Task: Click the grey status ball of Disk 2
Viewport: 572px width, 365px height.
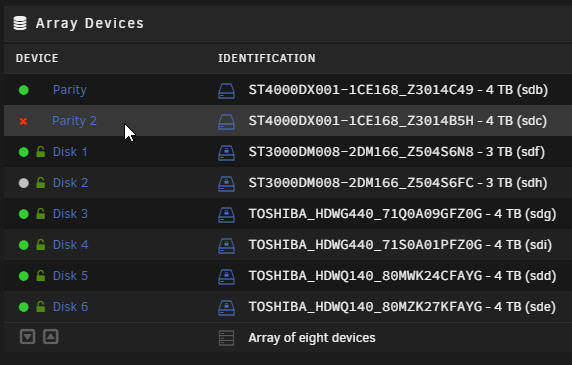Action: [x=24, y=183]
